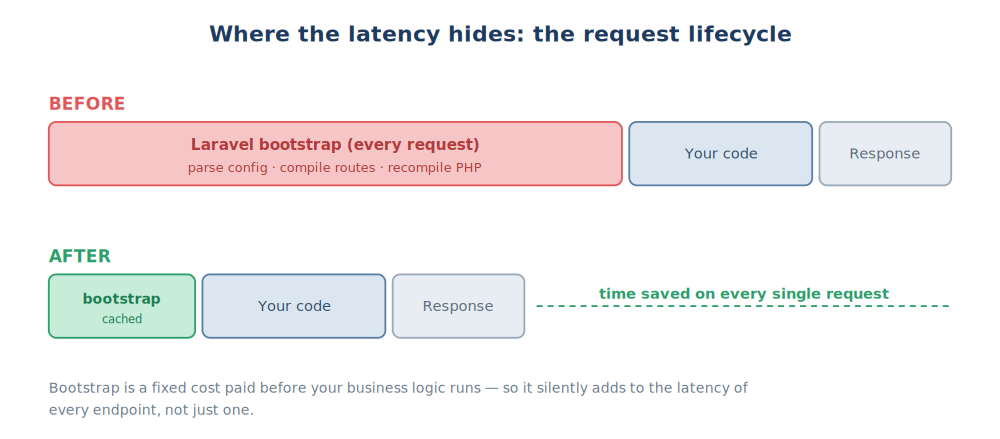Click the 'cached' caption in green box

point(122,318)
